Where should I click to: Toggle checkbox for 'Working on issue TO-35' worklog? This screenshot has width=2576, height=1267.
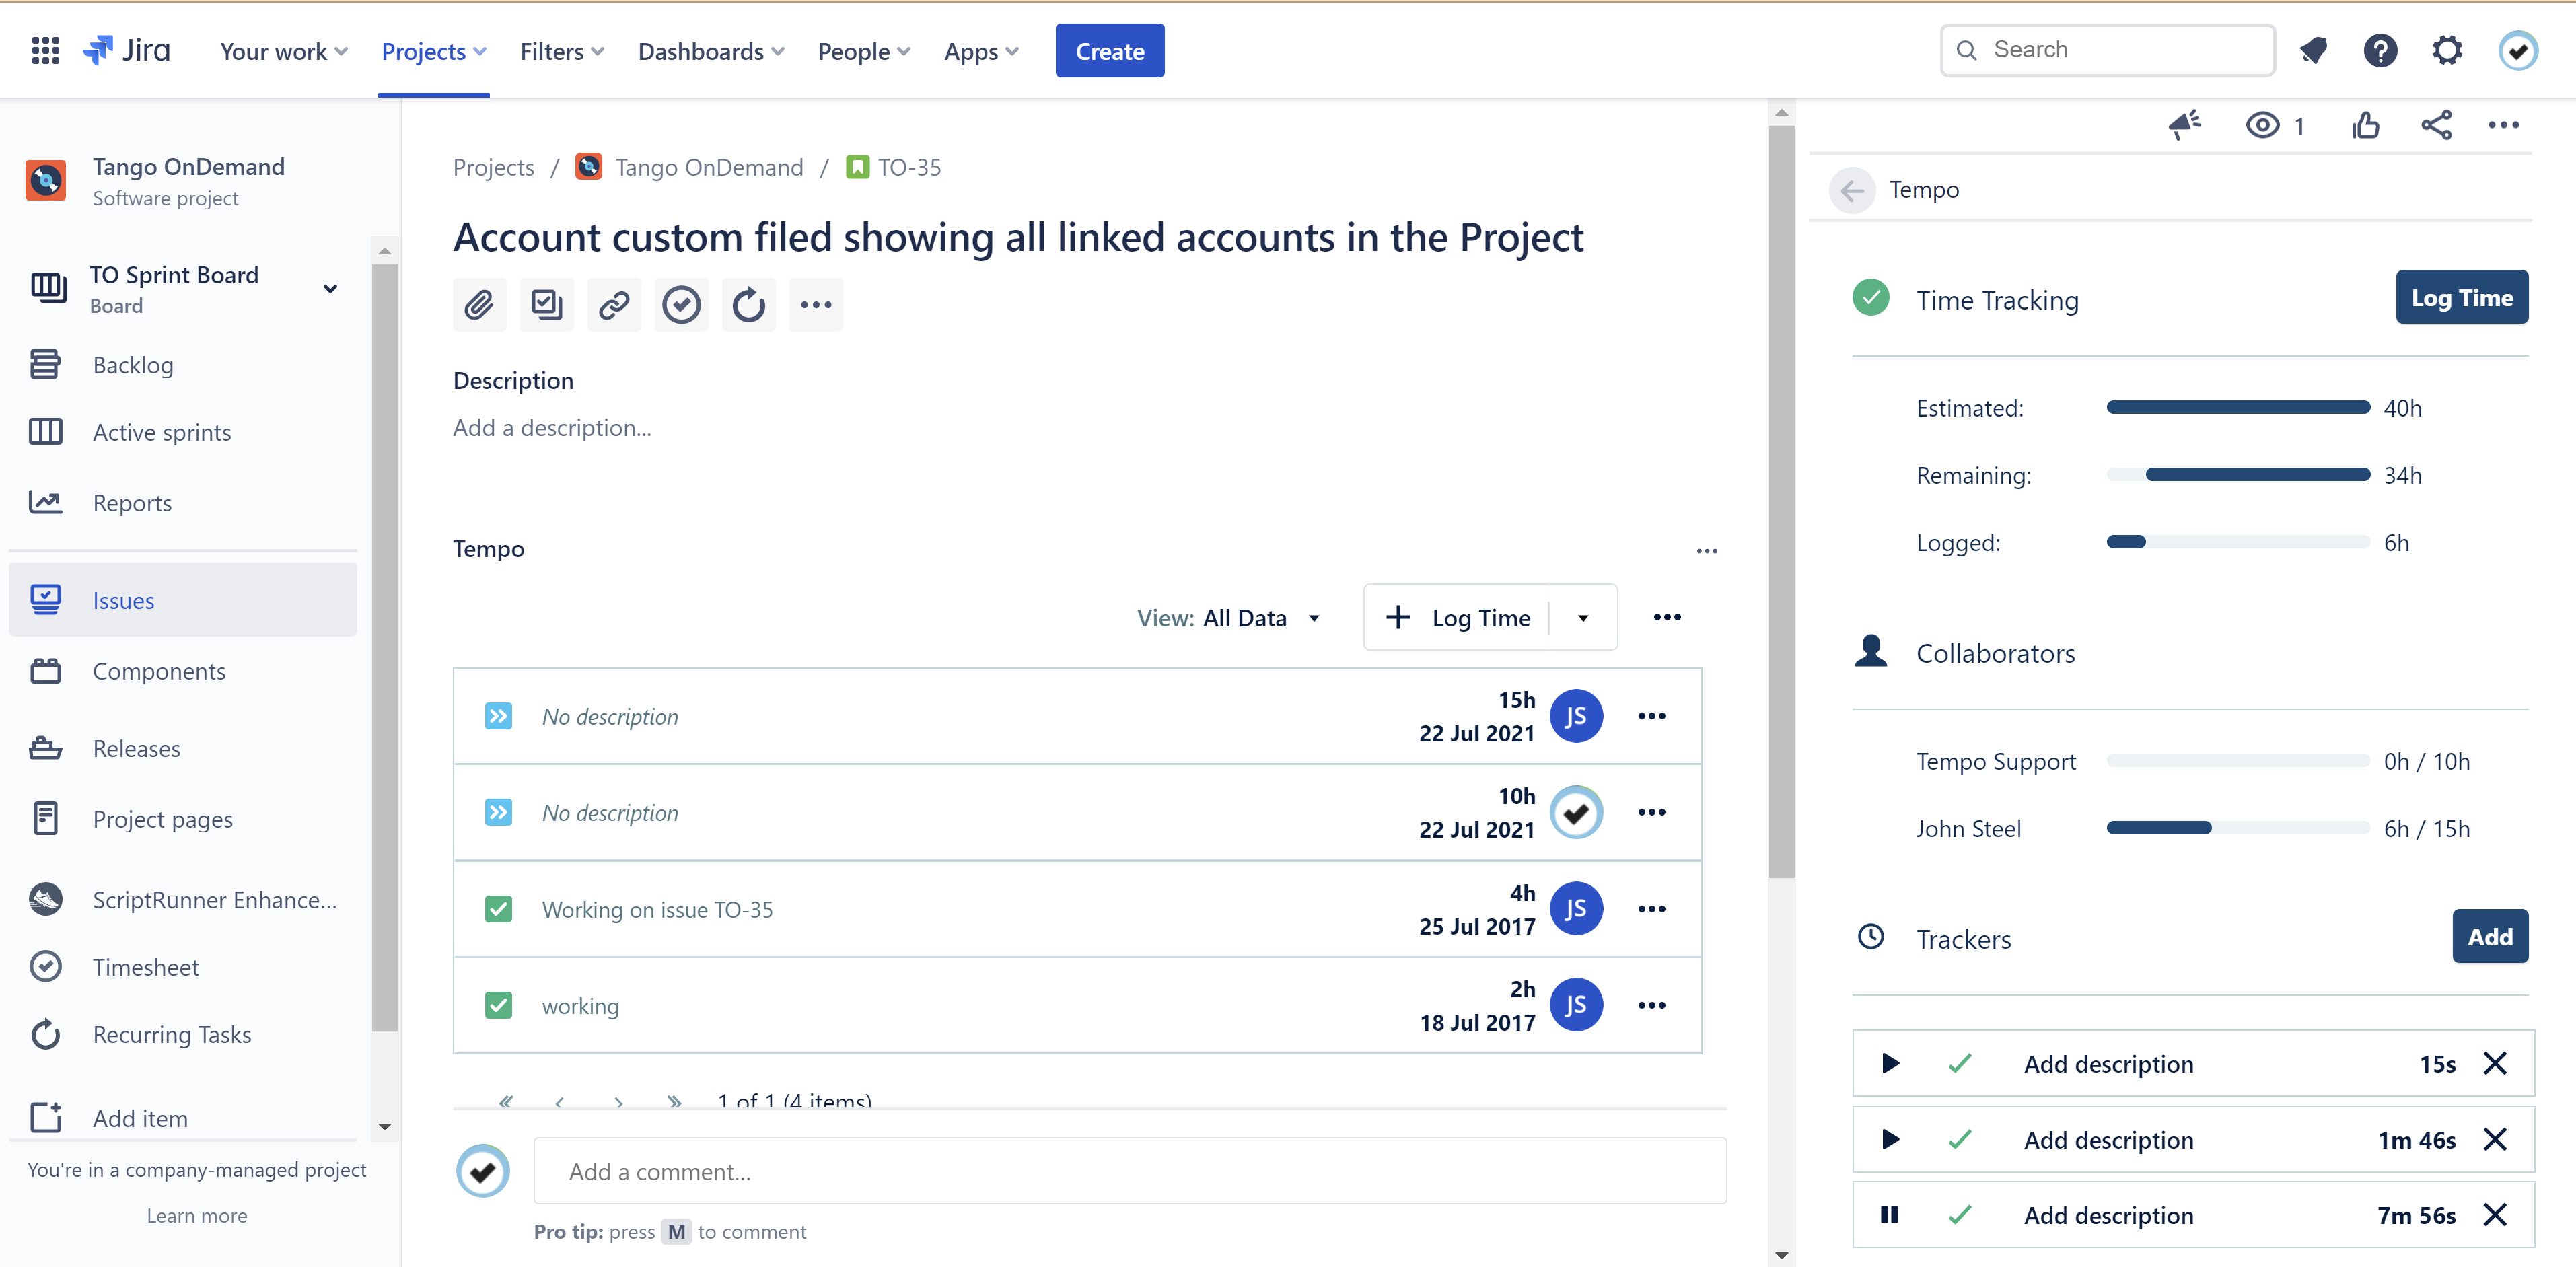[498, 909]
